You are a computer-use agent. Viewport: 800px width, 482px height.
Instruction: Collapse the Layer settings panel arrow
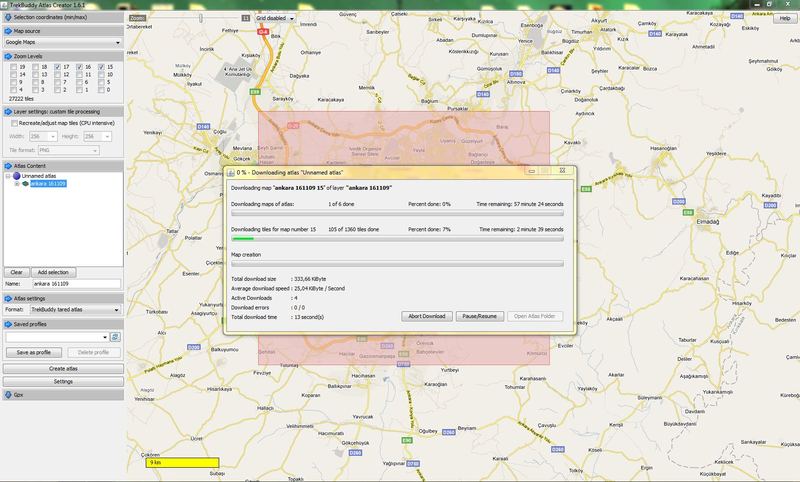[8, 112]
